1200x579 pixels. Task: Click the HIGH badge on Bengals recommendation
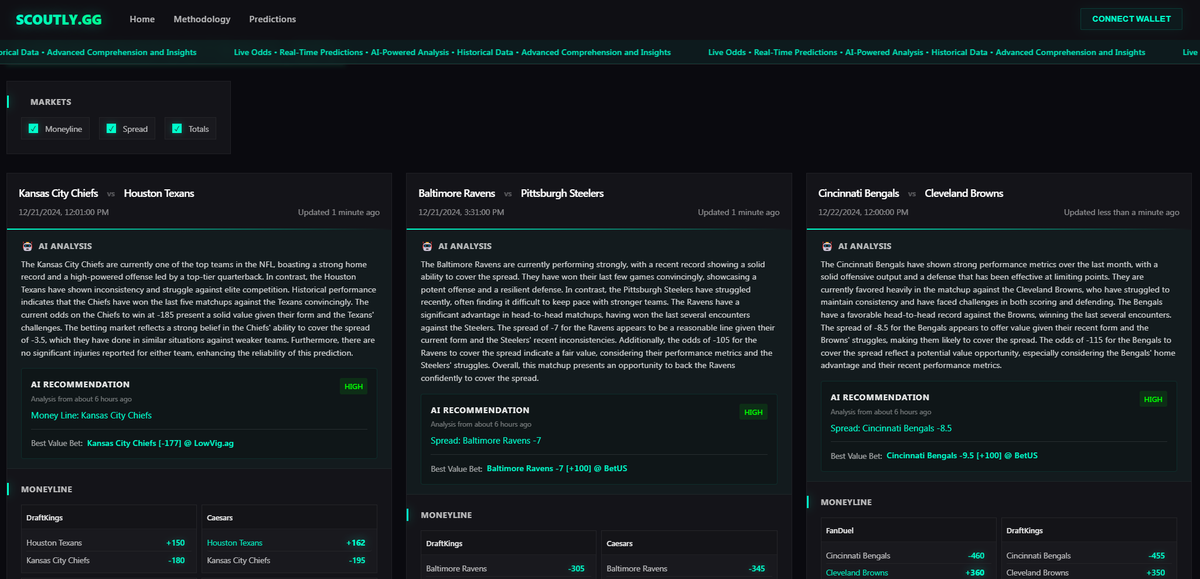coord(1154,399)
